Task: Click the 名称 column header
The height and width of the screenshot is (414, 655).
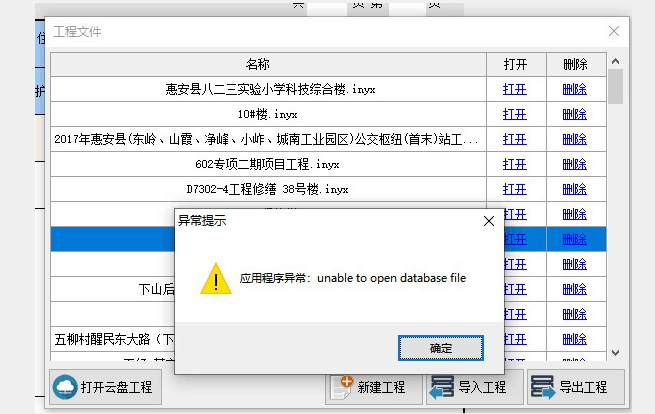Action: [x=268, y=64]
